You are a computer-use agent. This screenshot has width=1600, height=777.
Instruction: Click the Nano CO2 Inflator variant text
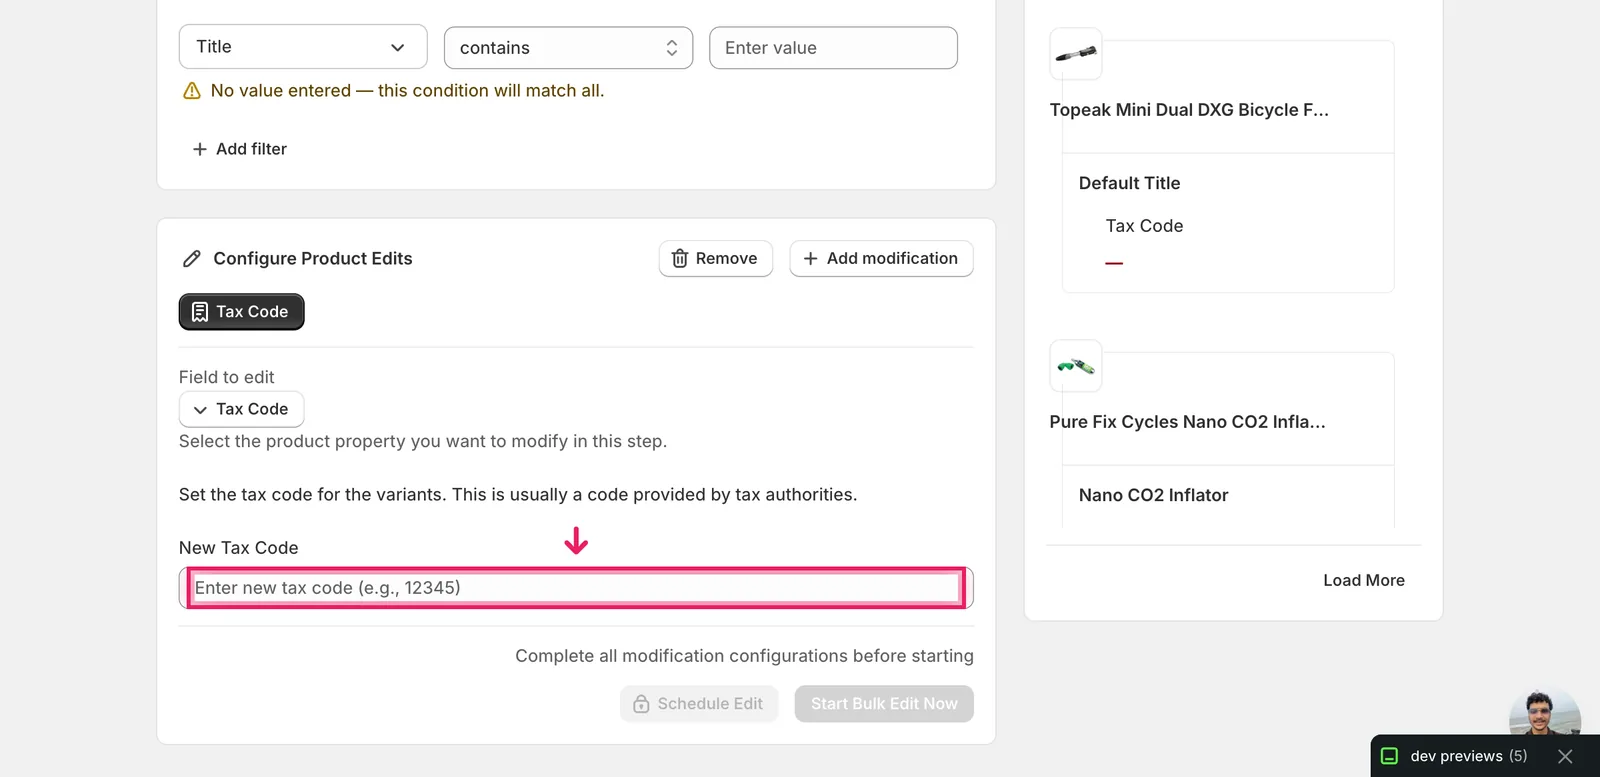1153,495
